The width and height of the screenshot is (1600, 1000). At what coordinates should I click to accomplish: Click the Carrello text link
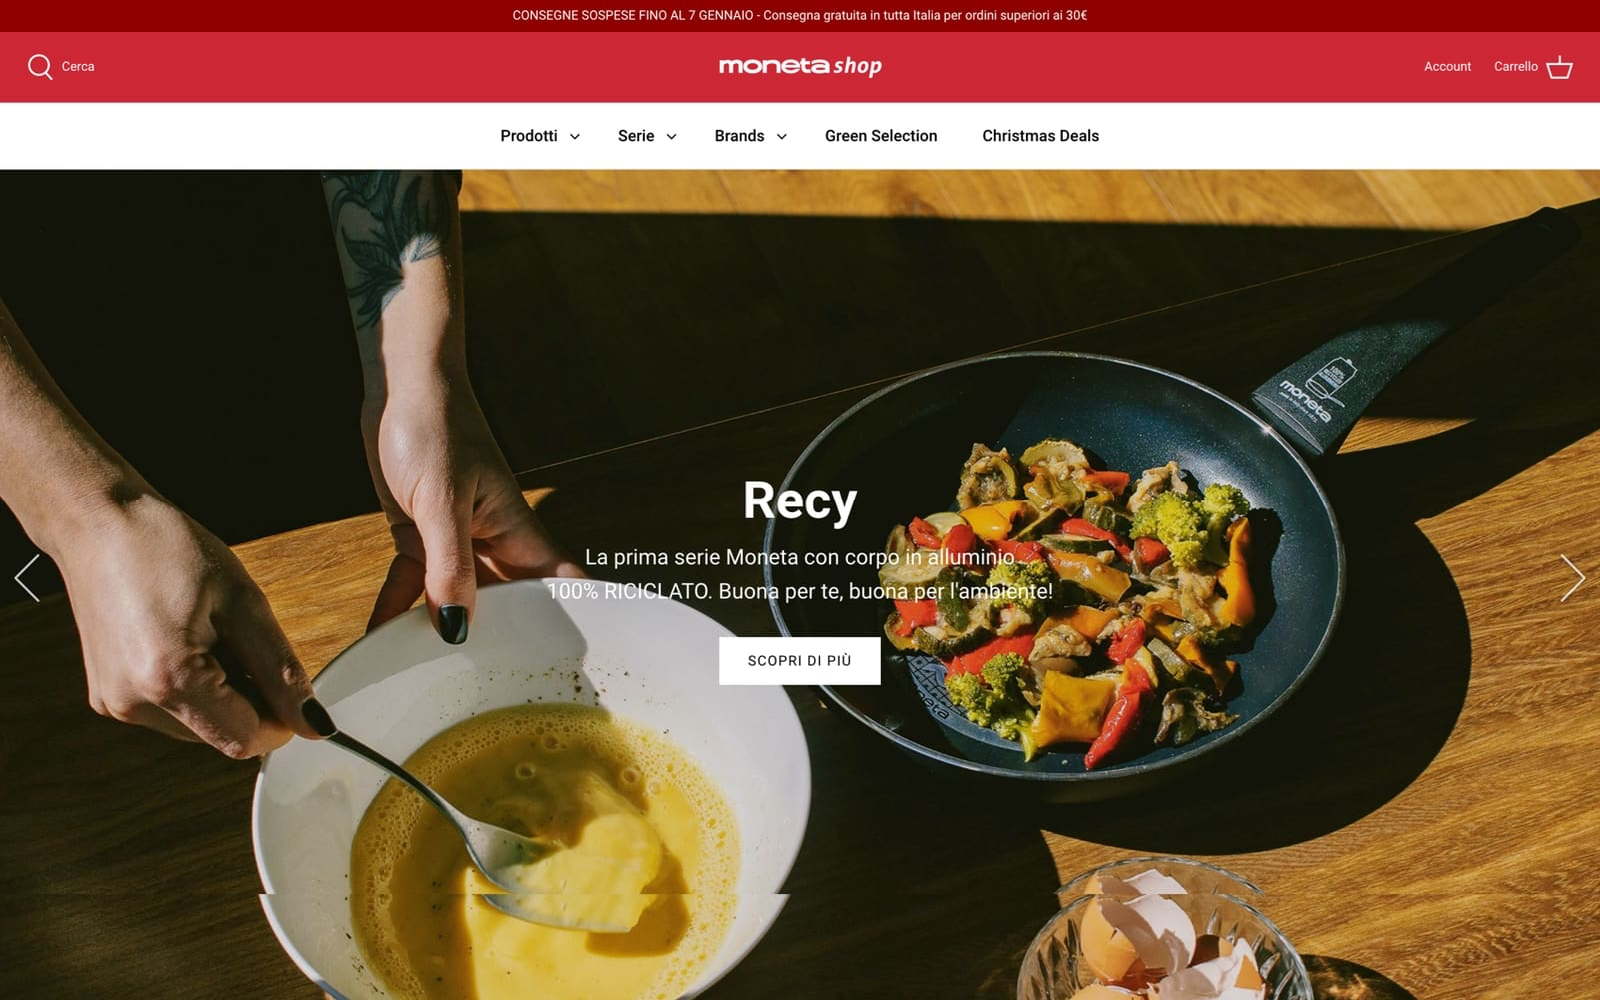coord(1515,66)
